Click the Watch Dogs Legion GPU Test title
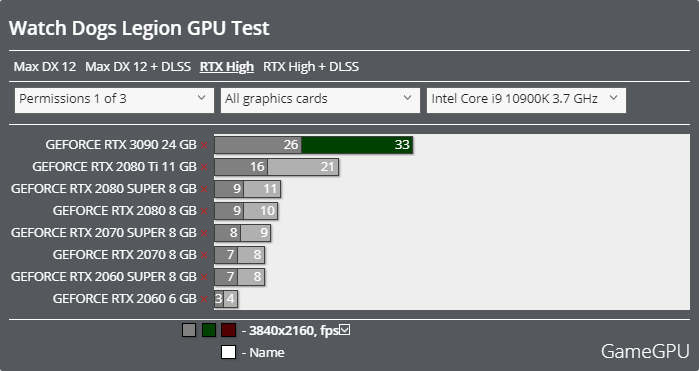The image size is (699, 371). pyautogui.click(x=139, y=28)
